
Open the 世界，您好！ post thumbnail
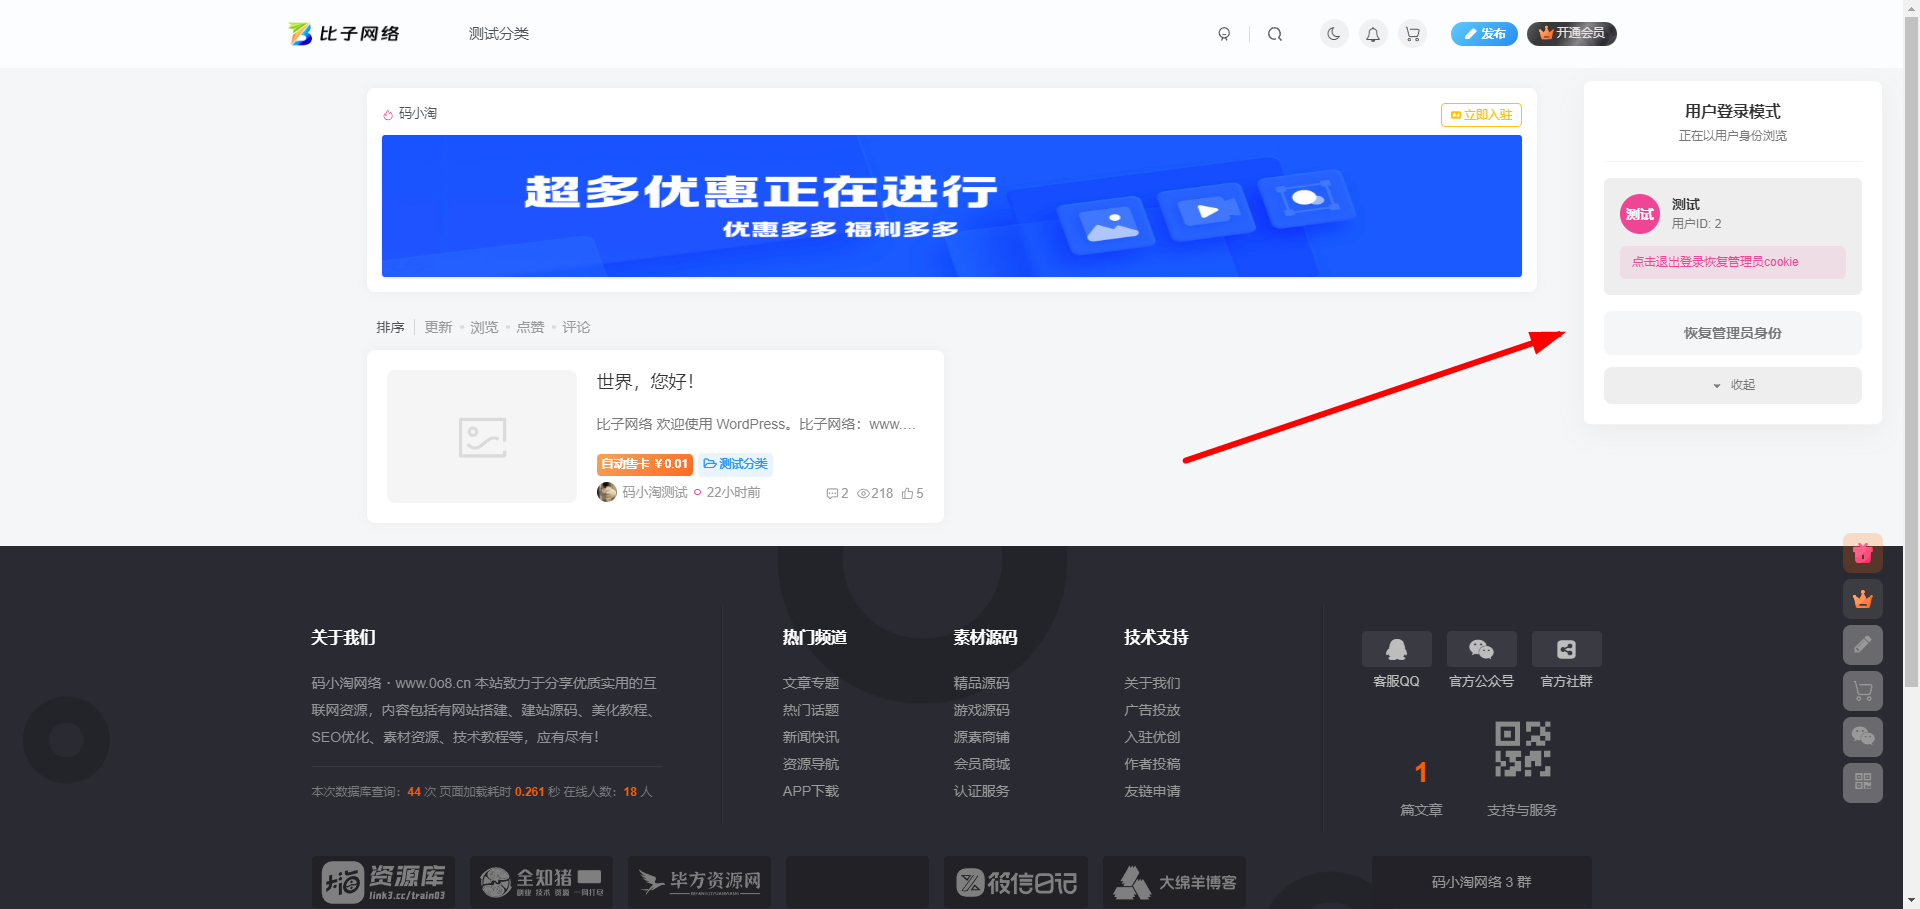[x=481, y=436]
